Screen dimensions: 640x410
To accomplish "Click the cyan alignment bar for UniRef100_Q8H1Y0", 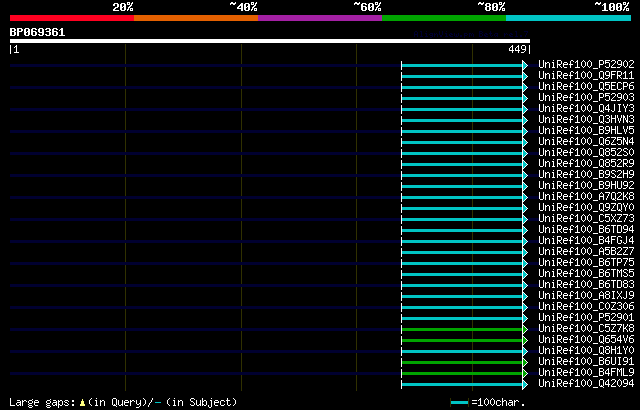I will coord(464,351).
